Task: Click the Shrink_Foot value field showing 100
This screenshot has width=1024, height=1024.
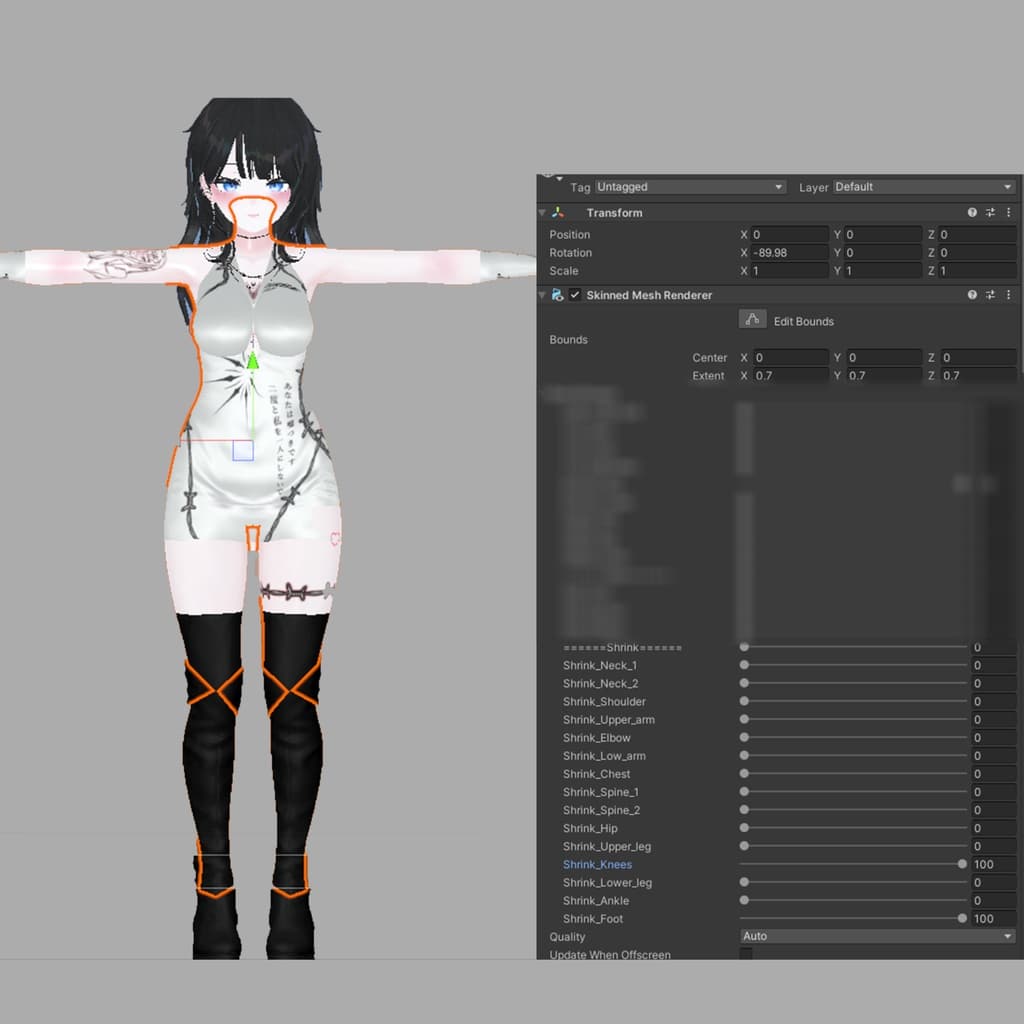Action: point(993,918)
